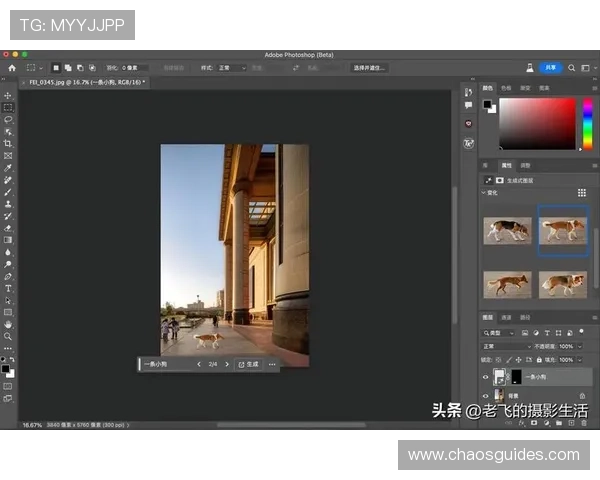Select the Lasso tool

(x=8, y=120)
